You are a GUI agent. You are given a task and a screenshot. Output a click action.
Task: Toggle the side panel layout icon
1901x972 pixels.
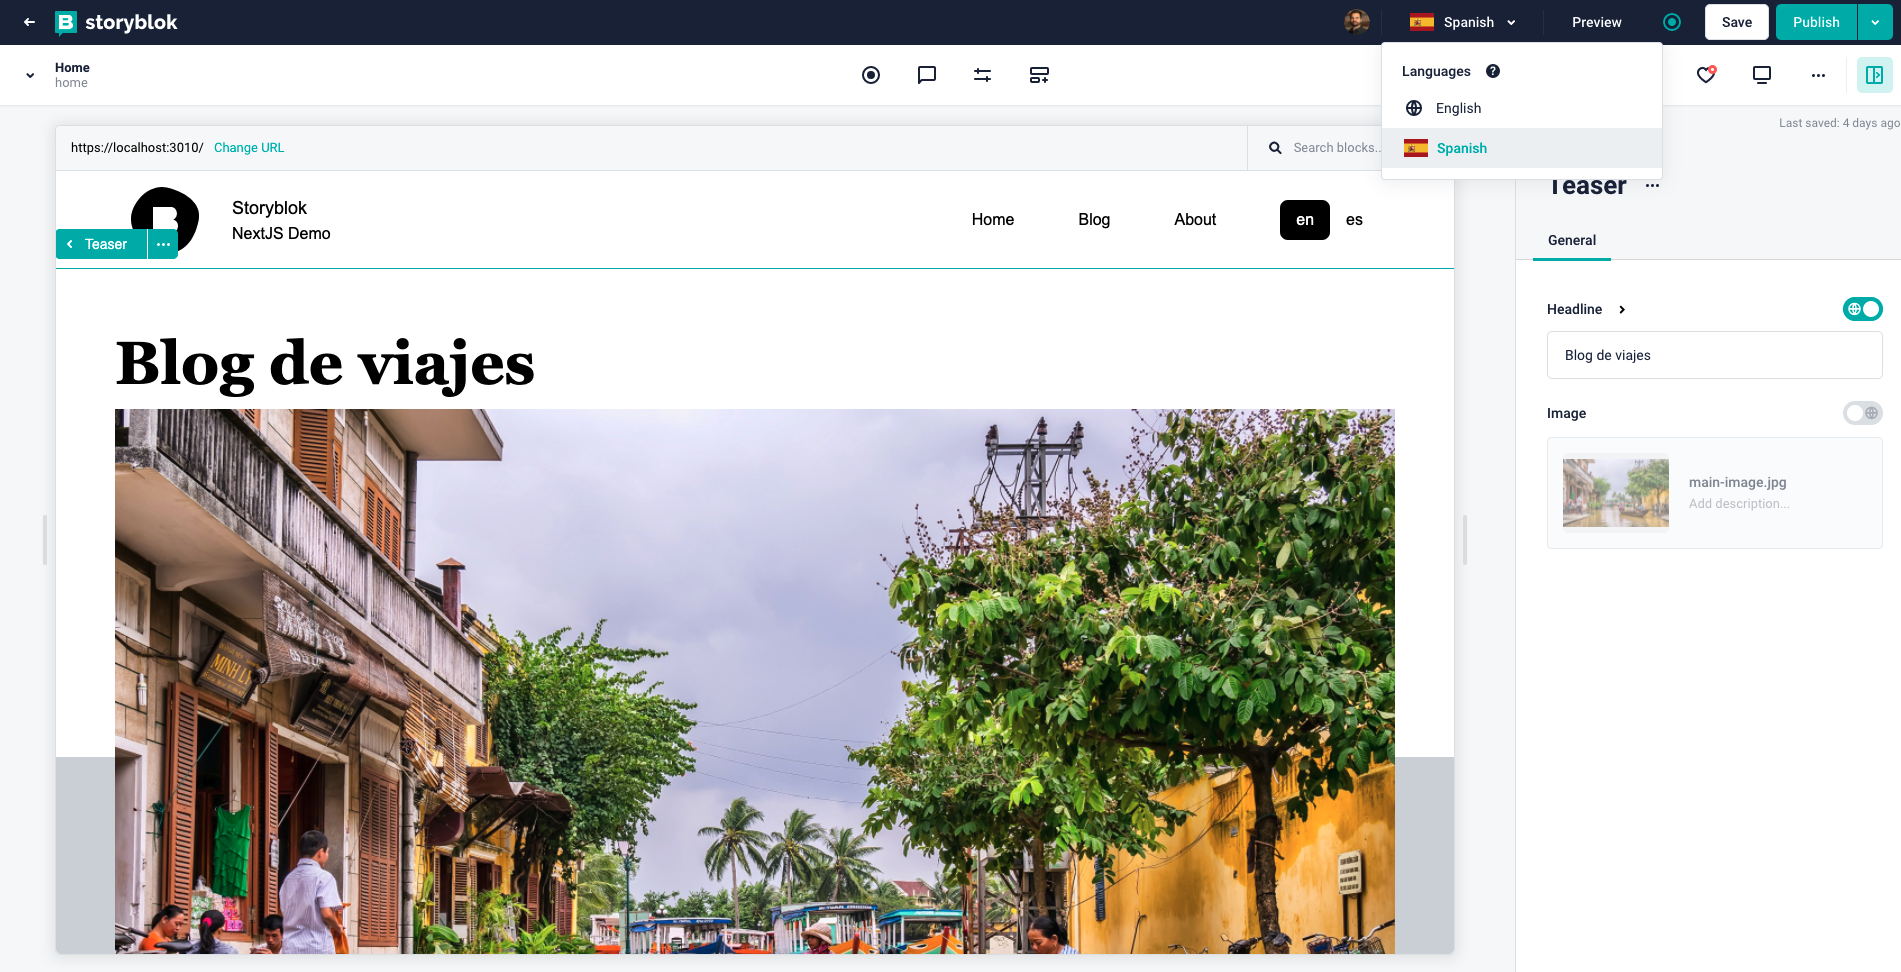pyautogui.click(x=1875, y=75)
